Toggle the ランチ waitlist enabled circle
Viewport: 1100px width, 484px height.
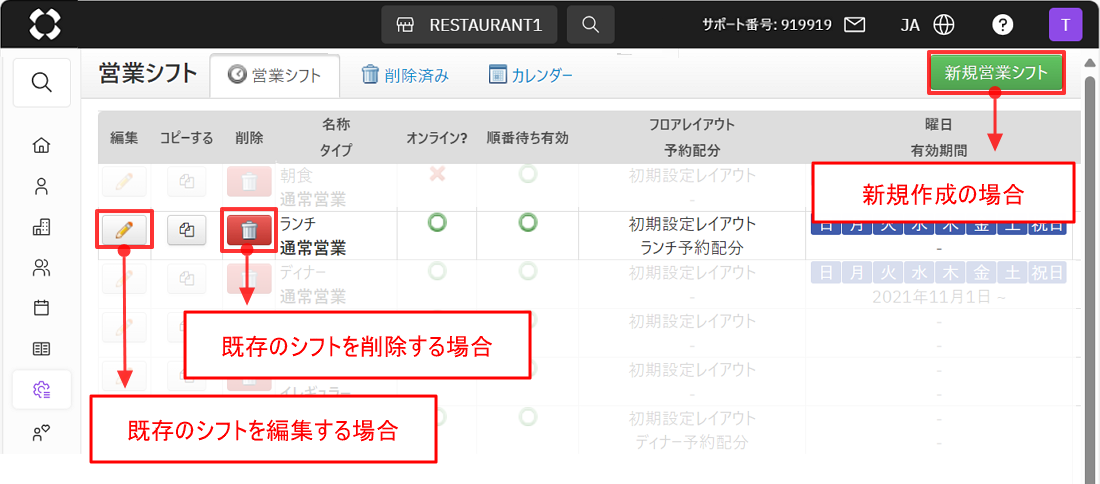[527, 223]
